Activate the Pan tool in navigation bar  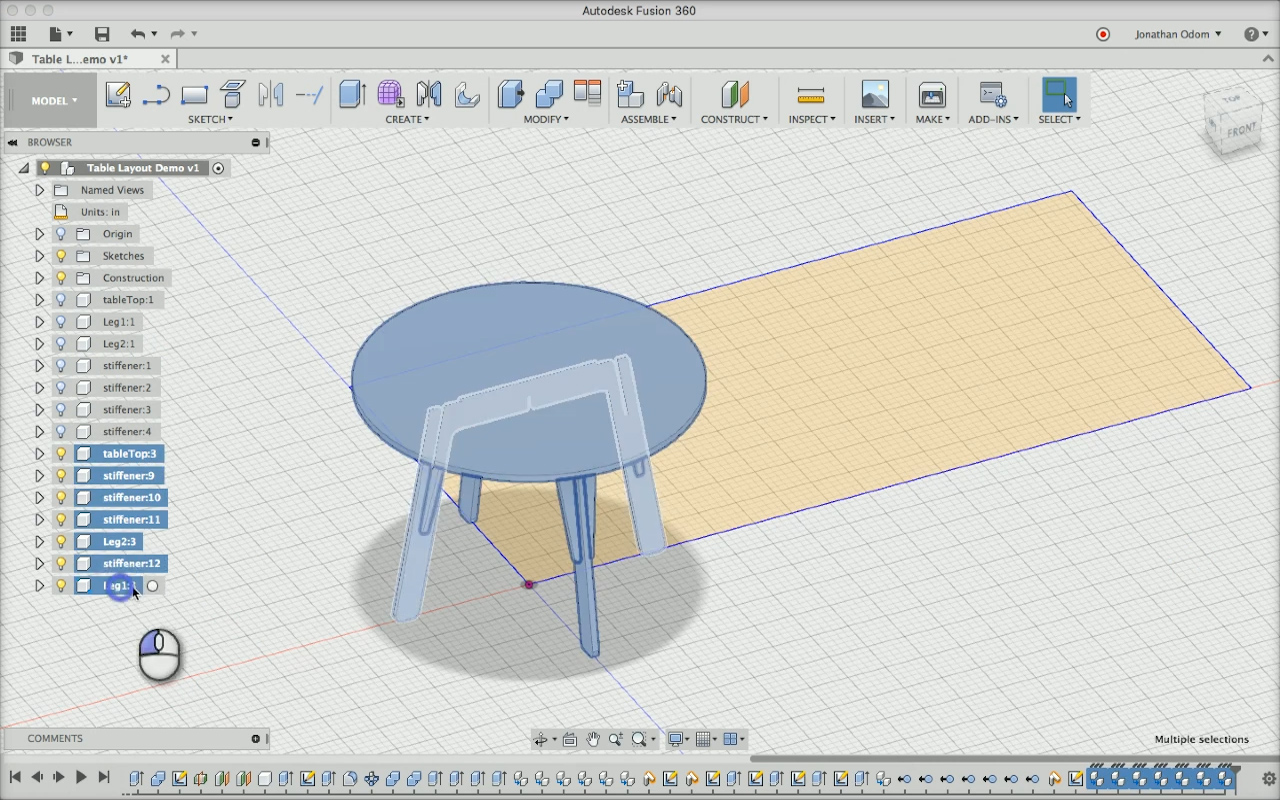pyautogui.click(x=593, y=739)
